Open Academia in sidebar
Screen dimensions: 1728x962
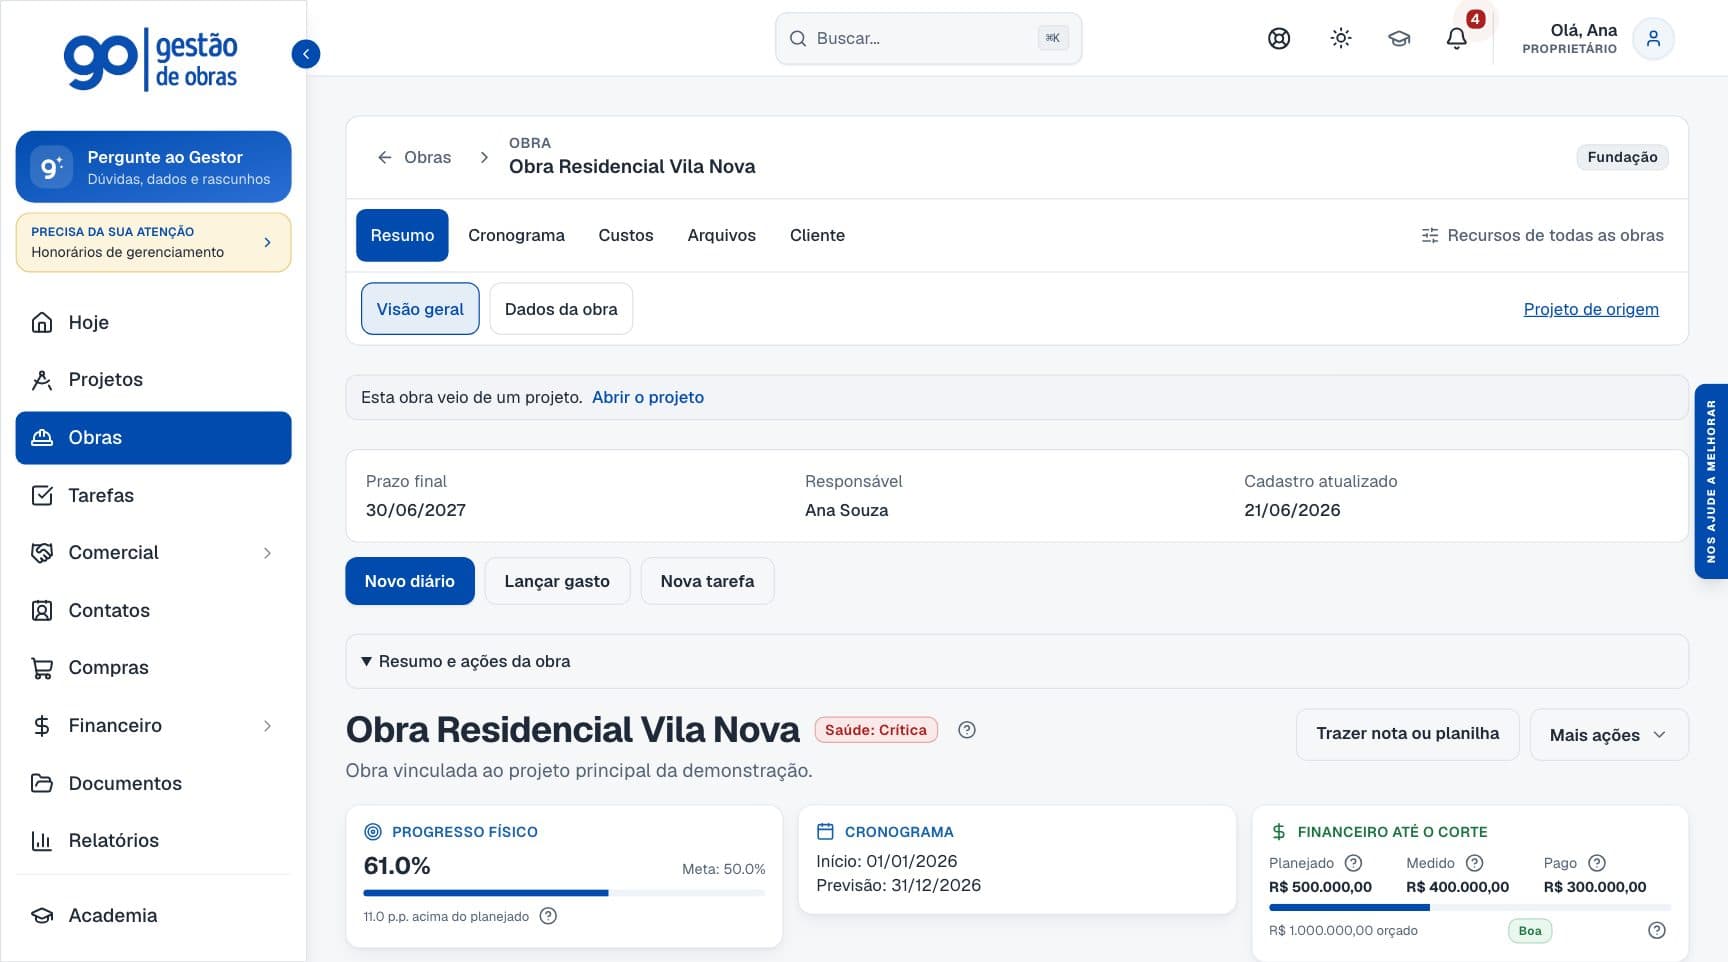[x=153, y=915]
